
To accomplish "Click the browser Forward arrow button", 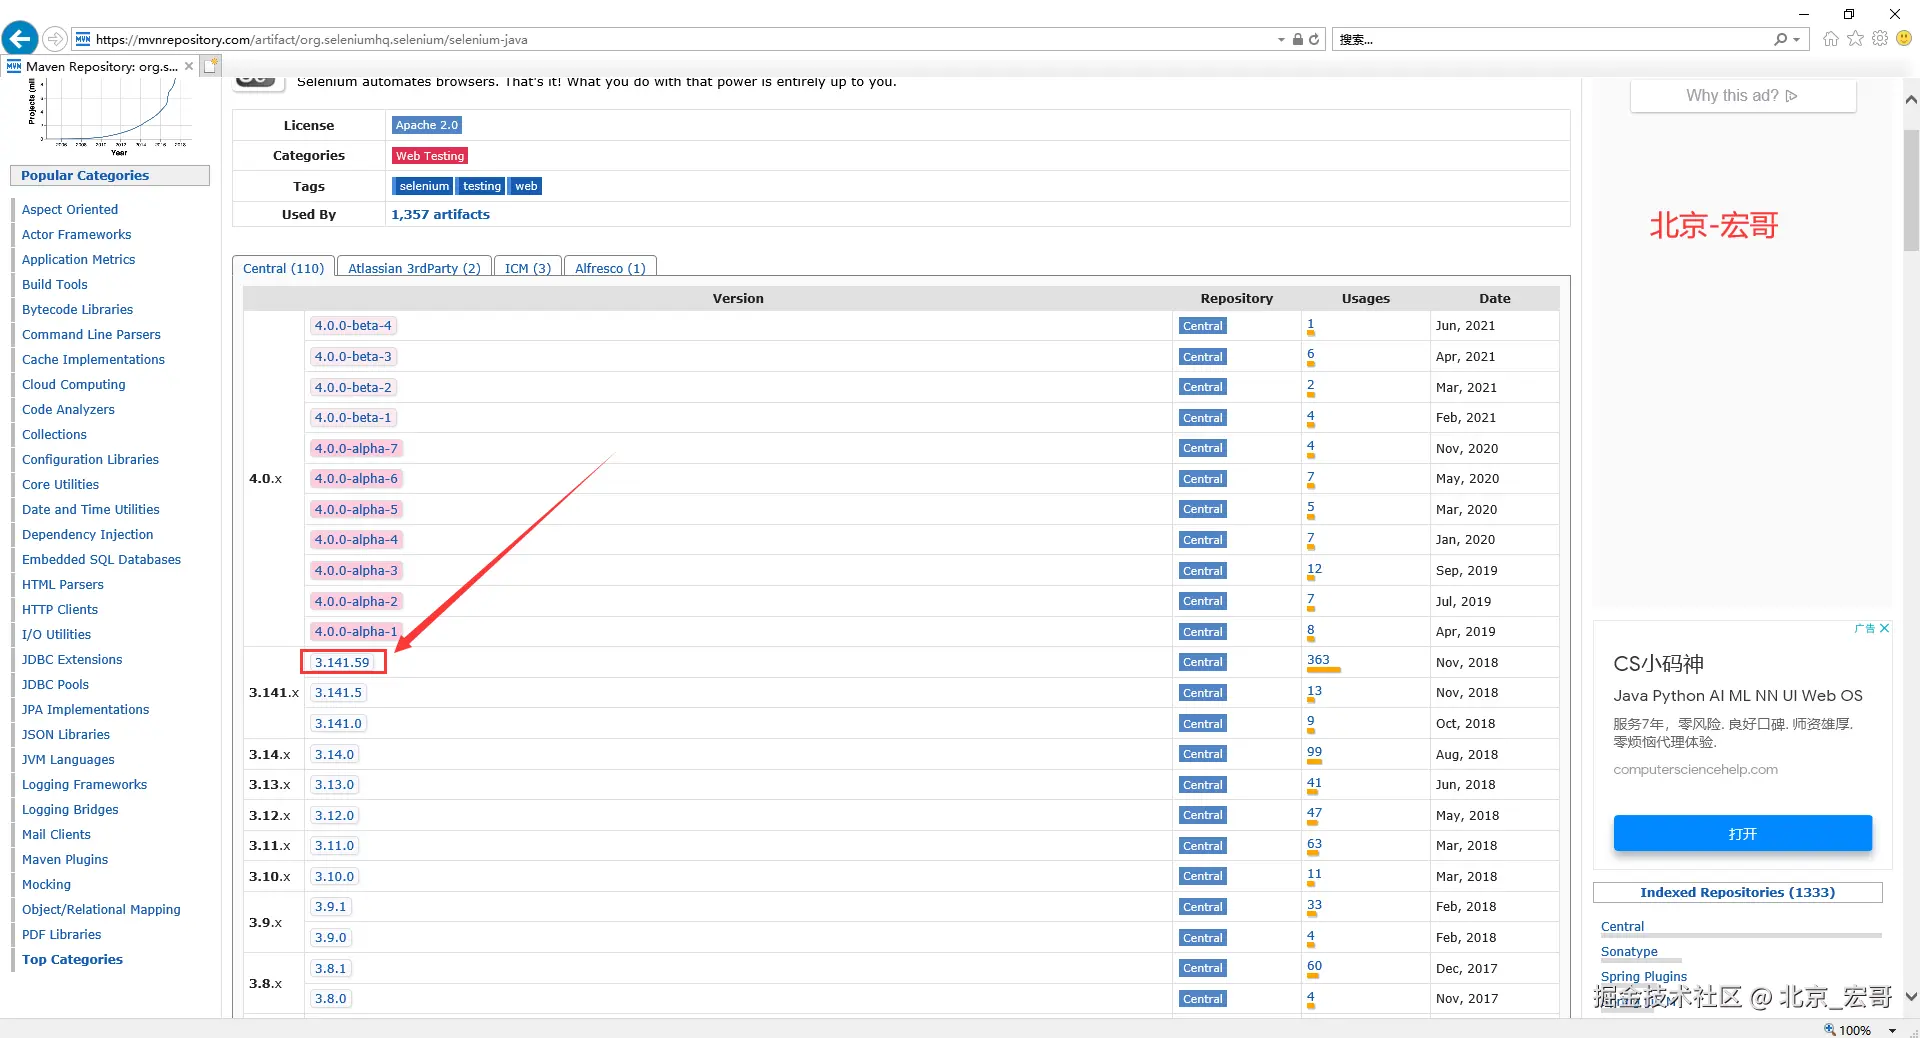I will (56, 39).
